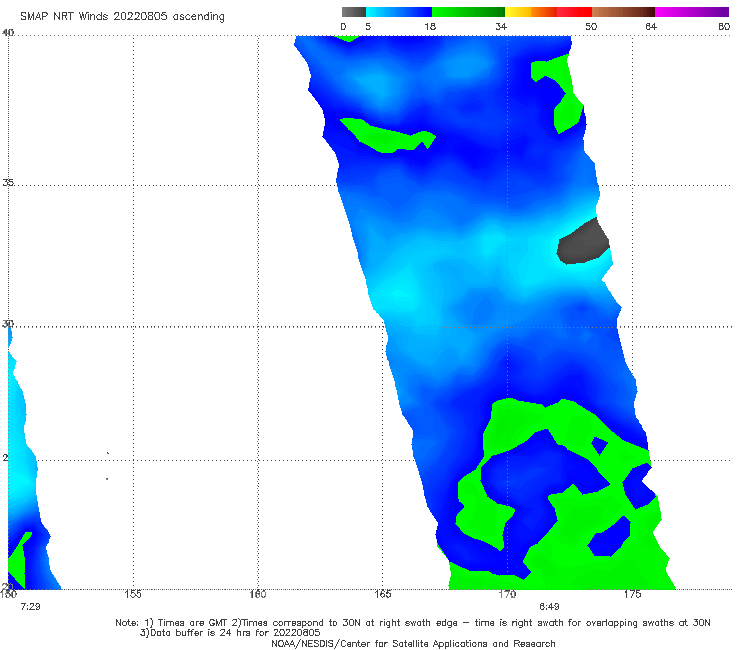Click the color bar label '50'
The height and width of the screenshot is (650, 740).
coord(591,26)
